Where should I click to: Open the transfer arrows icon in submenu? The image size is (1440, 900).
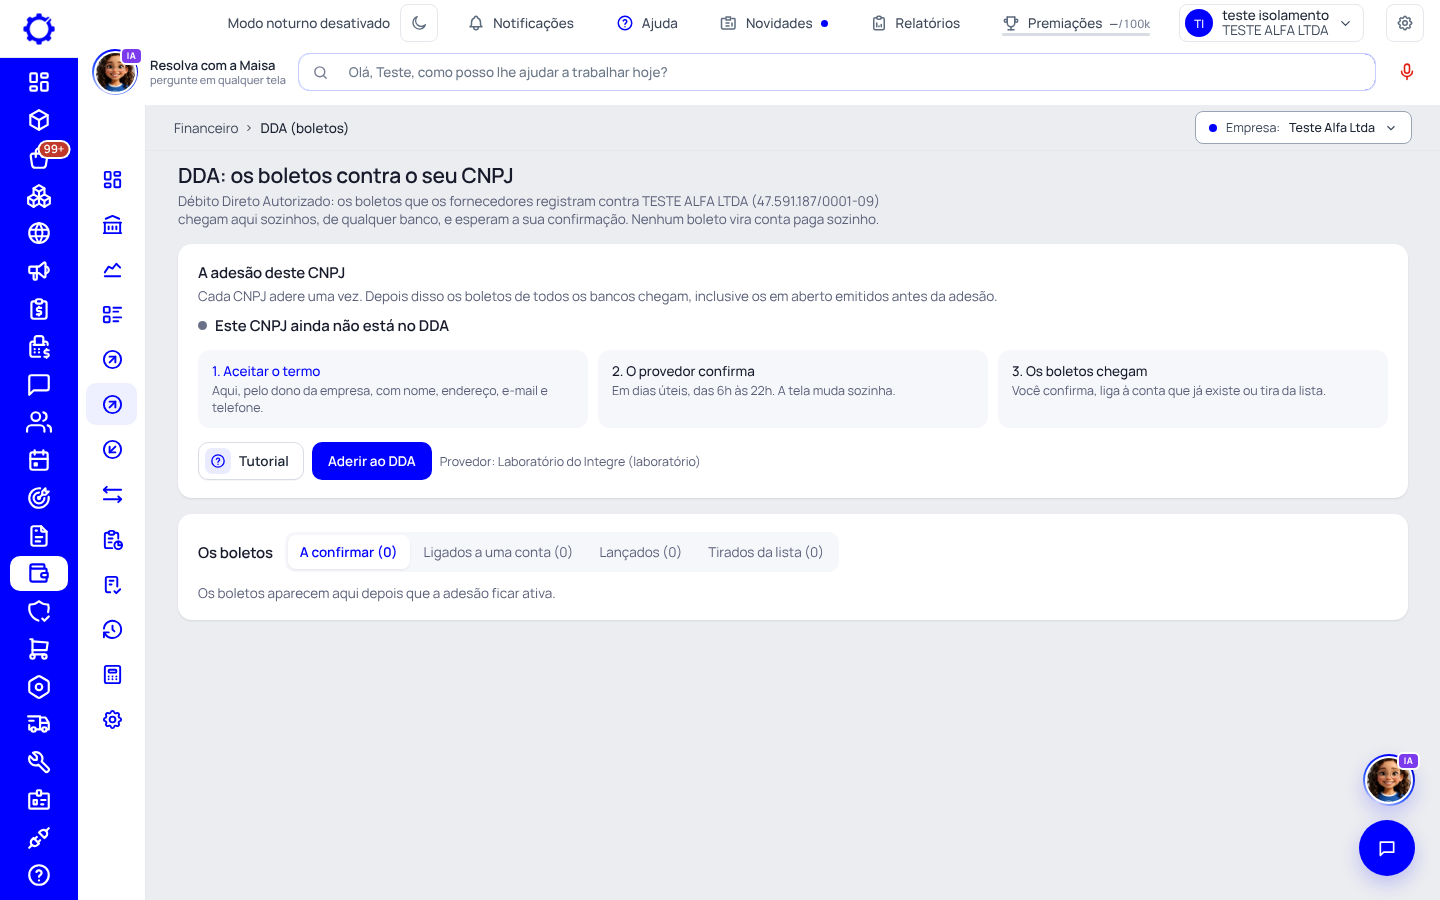click(112, 495)
